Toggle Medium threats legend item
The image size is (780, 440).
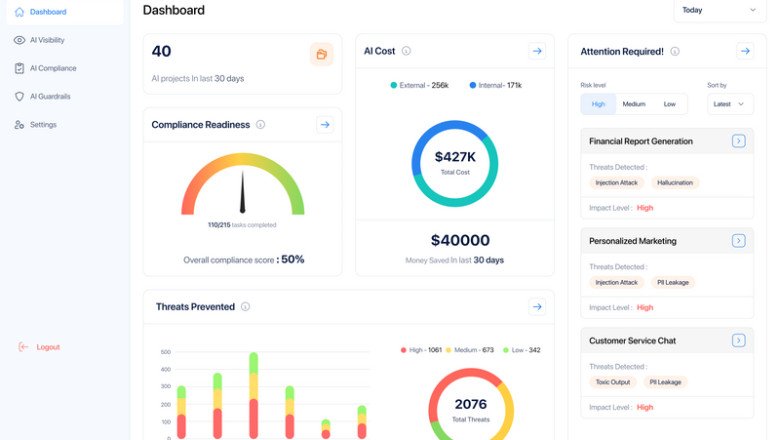pyautogui.click(x=470, y=350)
